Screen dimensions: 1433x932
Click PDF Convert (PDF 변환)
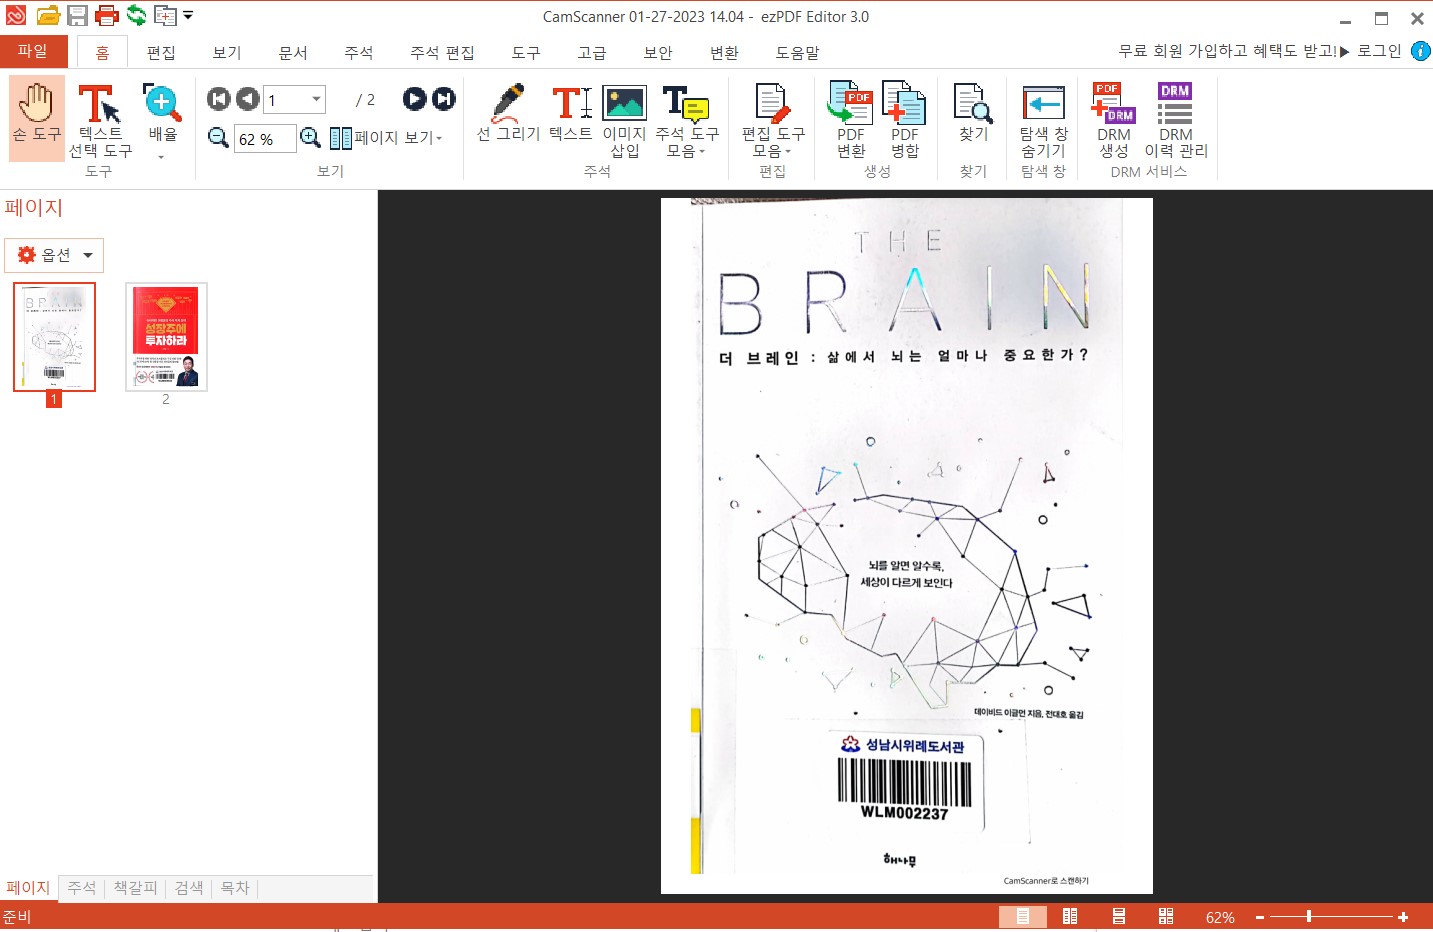851,120
